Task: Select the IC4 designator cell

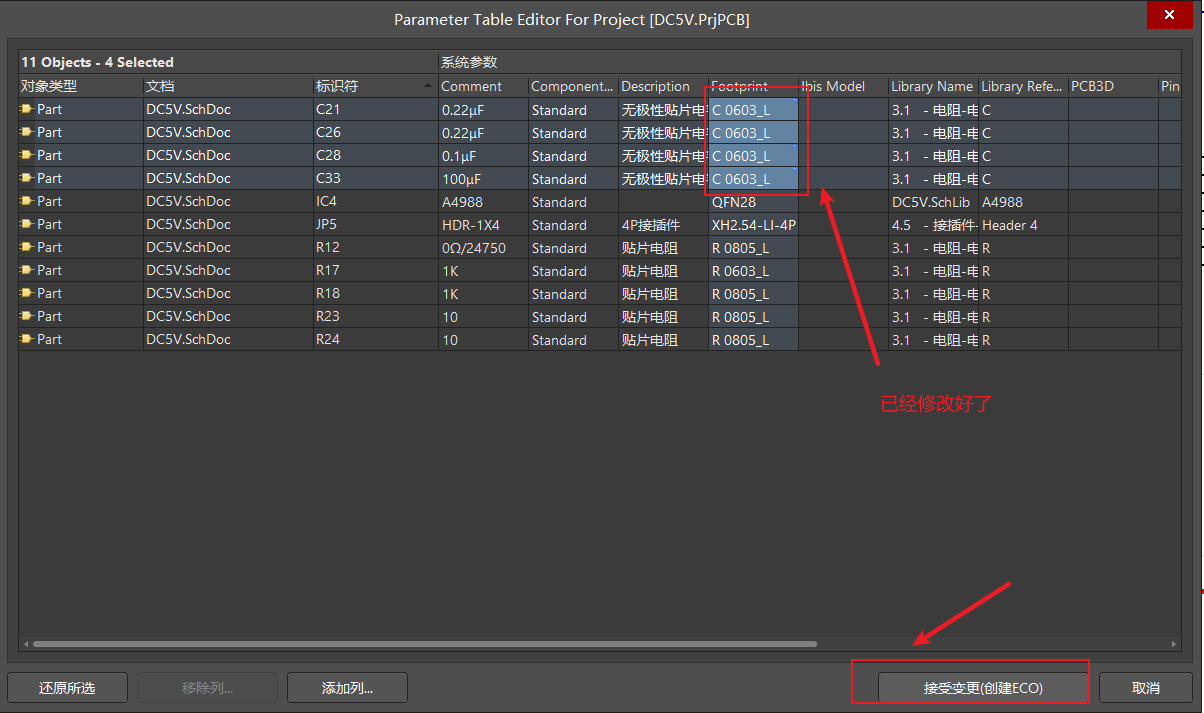Action: [375, 202]
